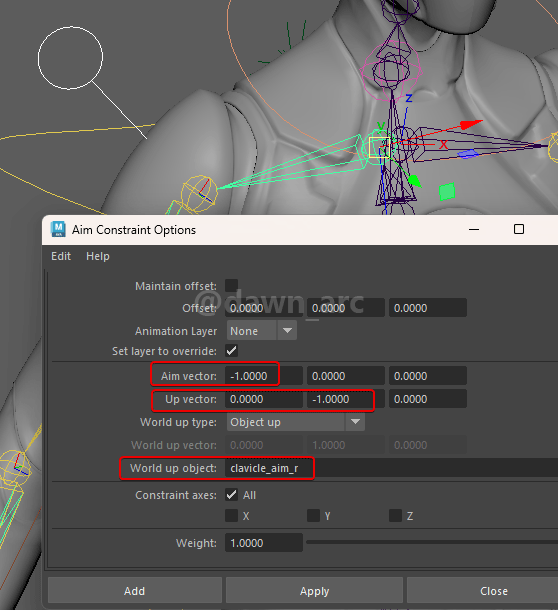Viewport: 558px width, 610px height.
Task: Select the white circle control in the viewport
Action: pyautogui.click(x=70, y=58)
